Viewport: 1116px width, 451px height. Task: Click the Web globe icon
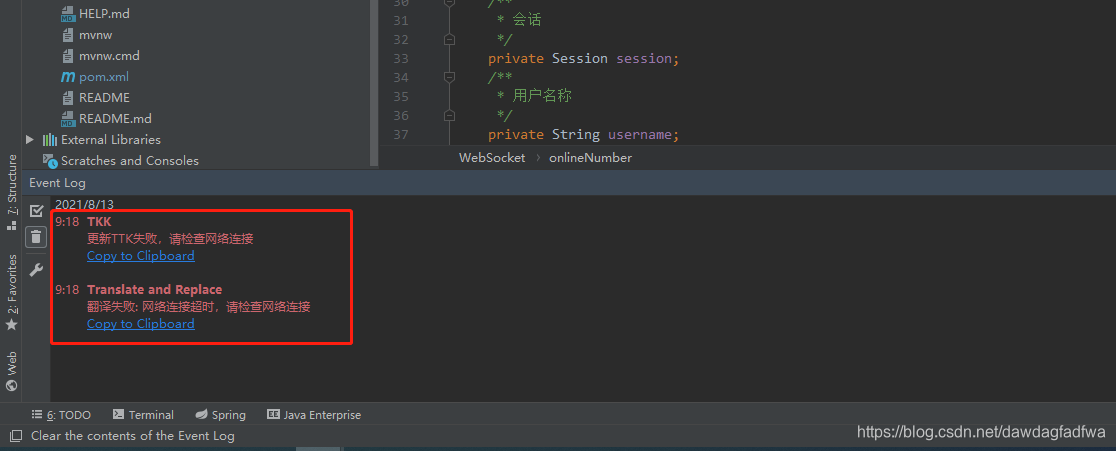[x=11, y=386]
